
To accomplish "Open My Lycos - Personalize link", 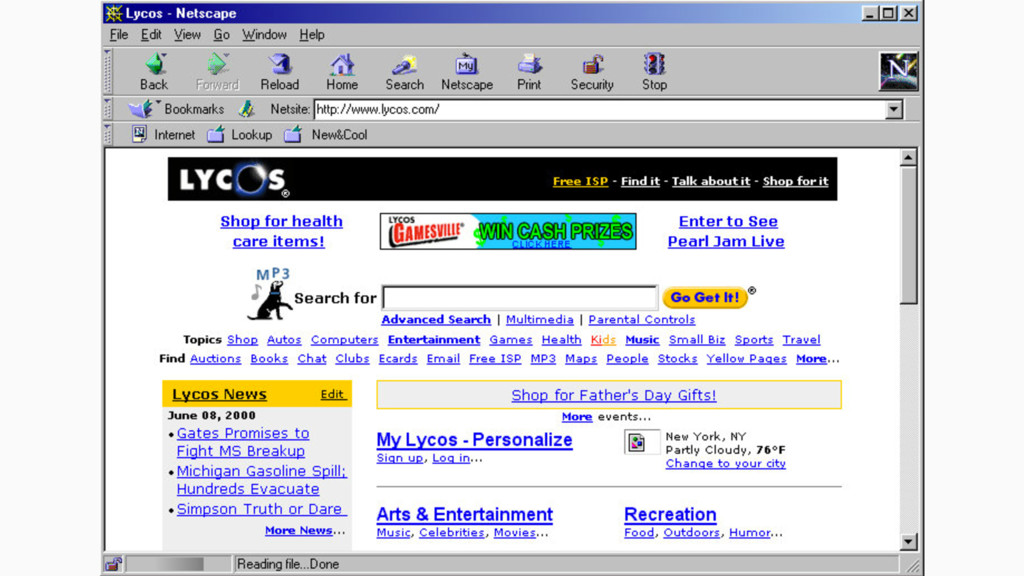I will point(474,440).
